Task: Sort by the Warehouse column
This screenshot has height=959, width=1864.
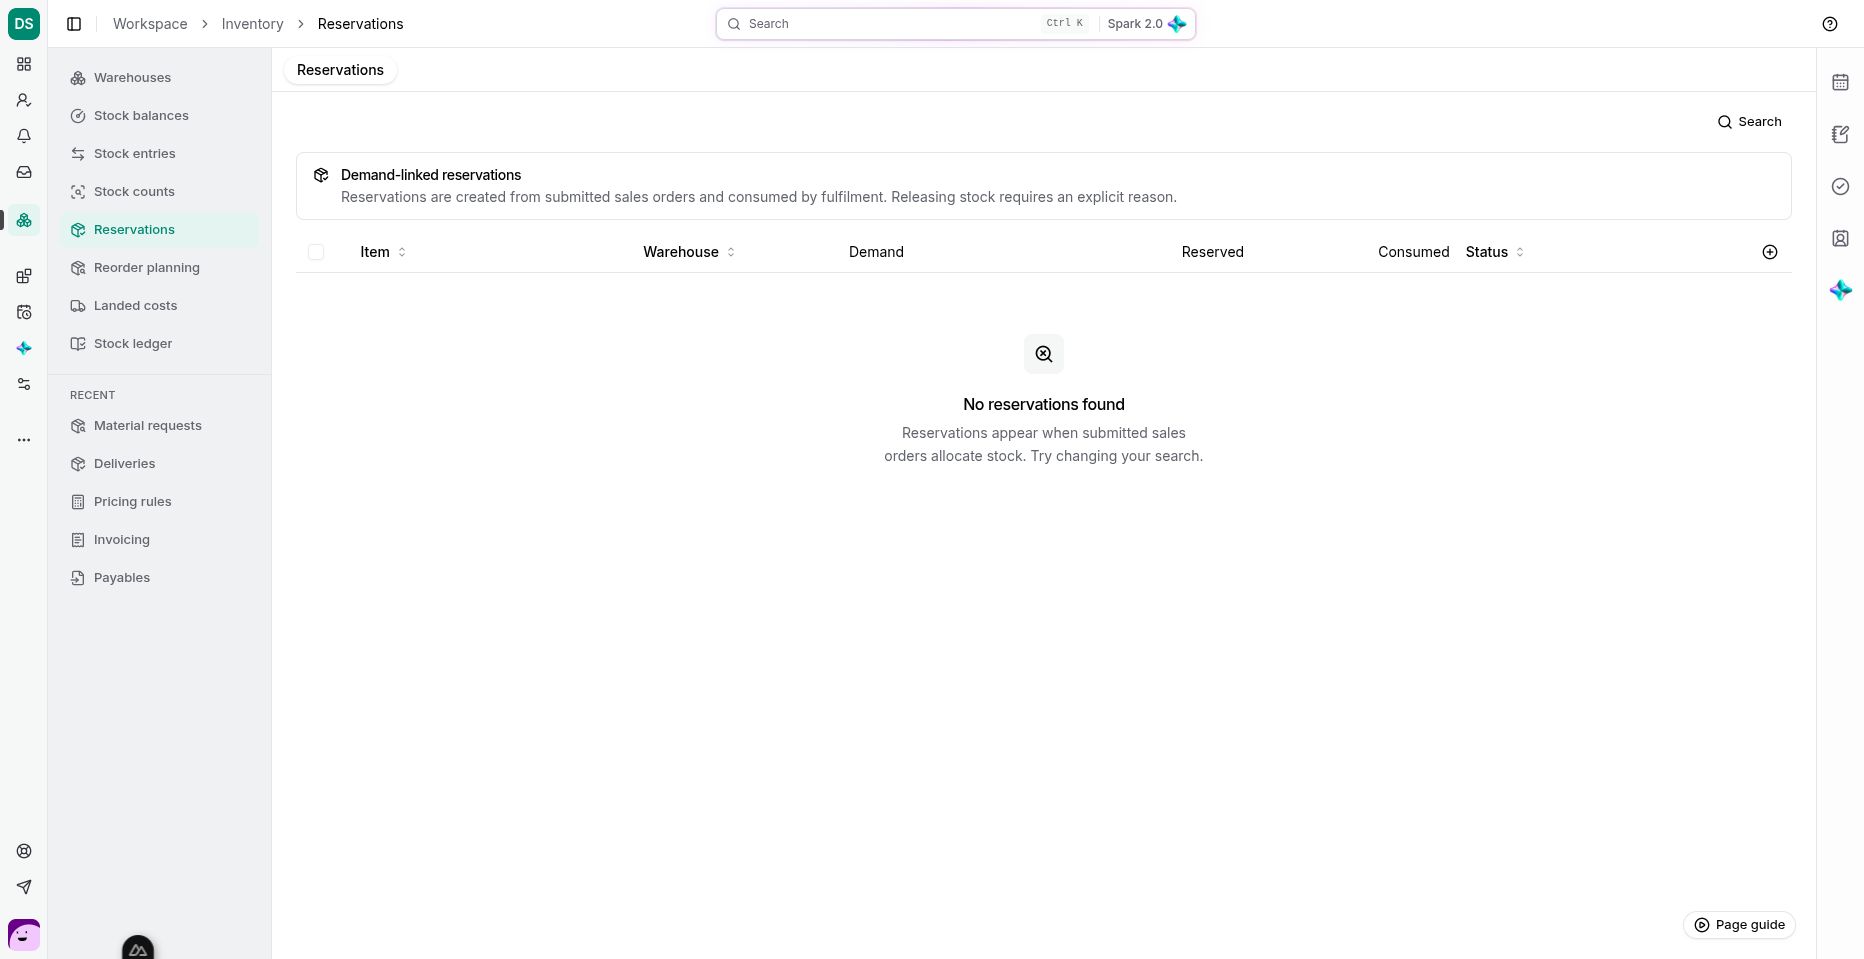Action: coord(689,252)
